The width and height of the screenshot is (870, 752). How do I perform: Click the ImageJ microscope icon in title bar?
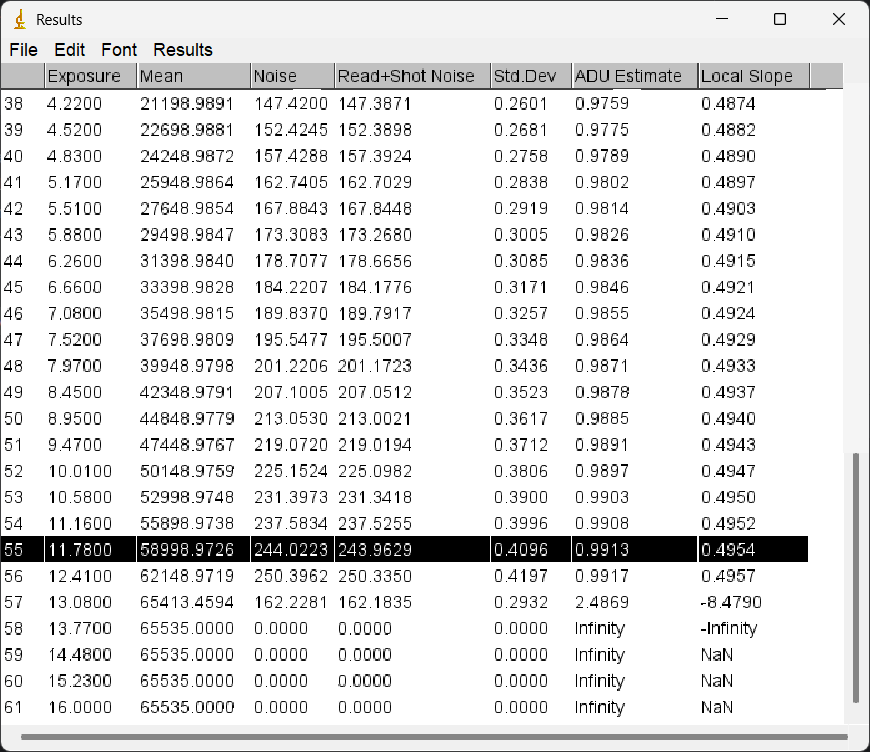(19, 20)
